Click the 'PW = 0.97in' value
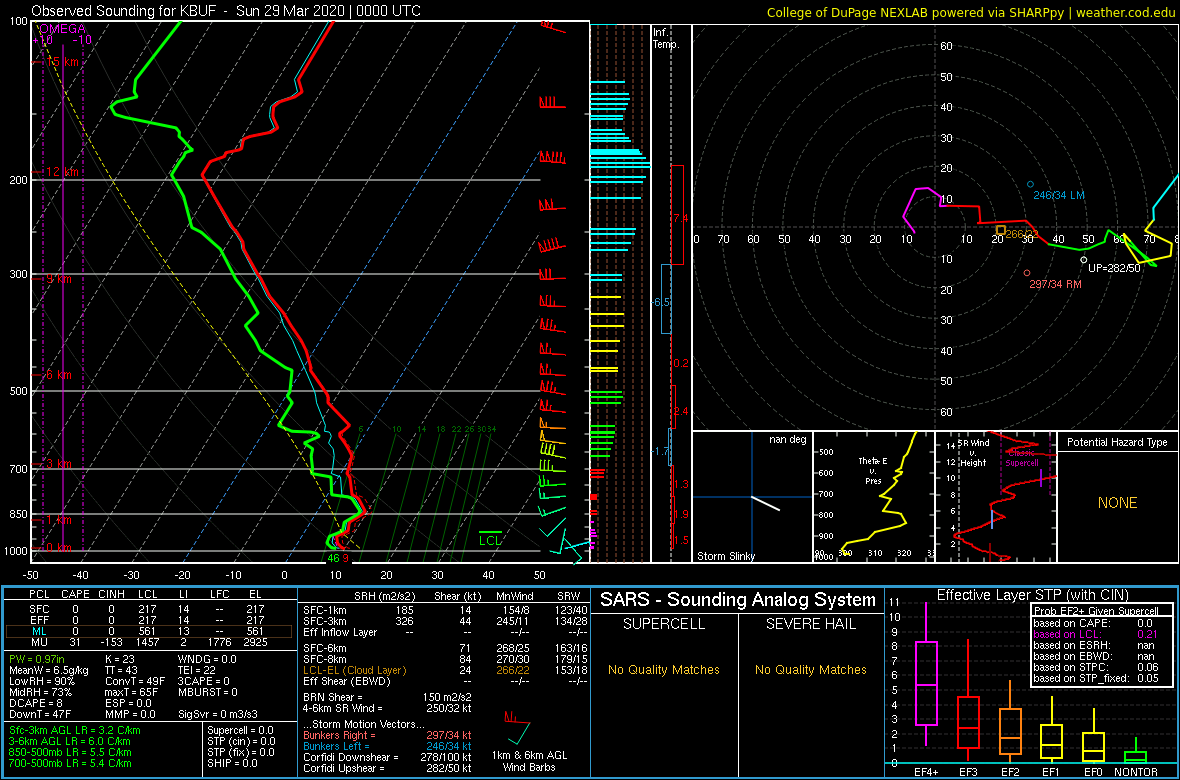Screen dimensions: 1180x780 coord(38,660)
